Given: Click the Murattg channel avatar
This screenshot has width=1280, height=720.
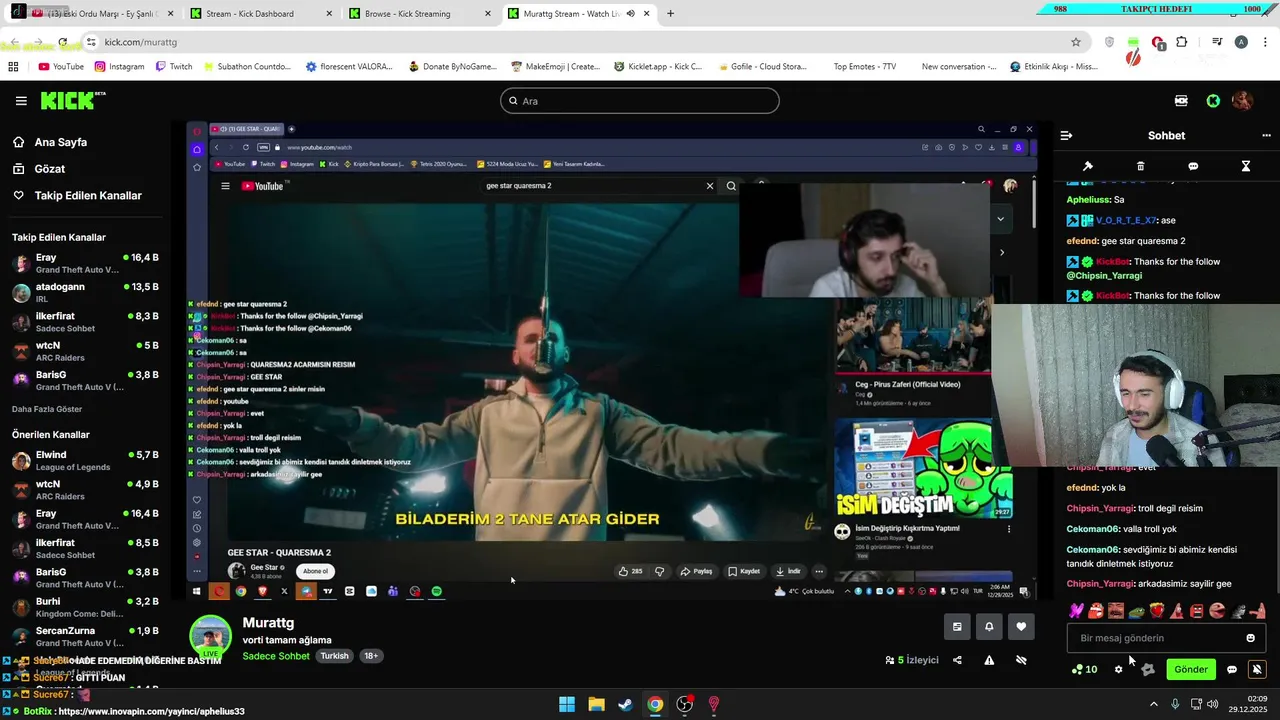Looking at the screenshot, I should click(x=211, y=636).
